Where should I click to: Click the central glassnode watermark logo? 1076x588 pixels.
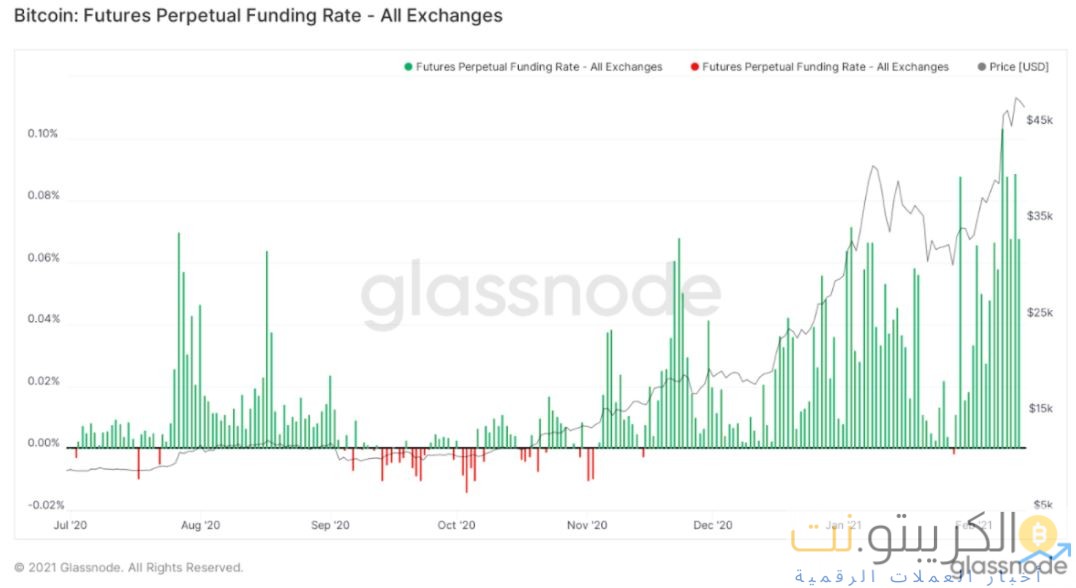[x=540, y=290]
